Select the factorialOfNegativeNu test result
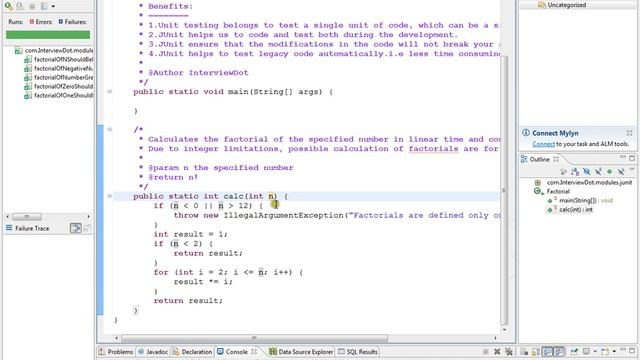 pyautogui.click(x=58, y=69)
